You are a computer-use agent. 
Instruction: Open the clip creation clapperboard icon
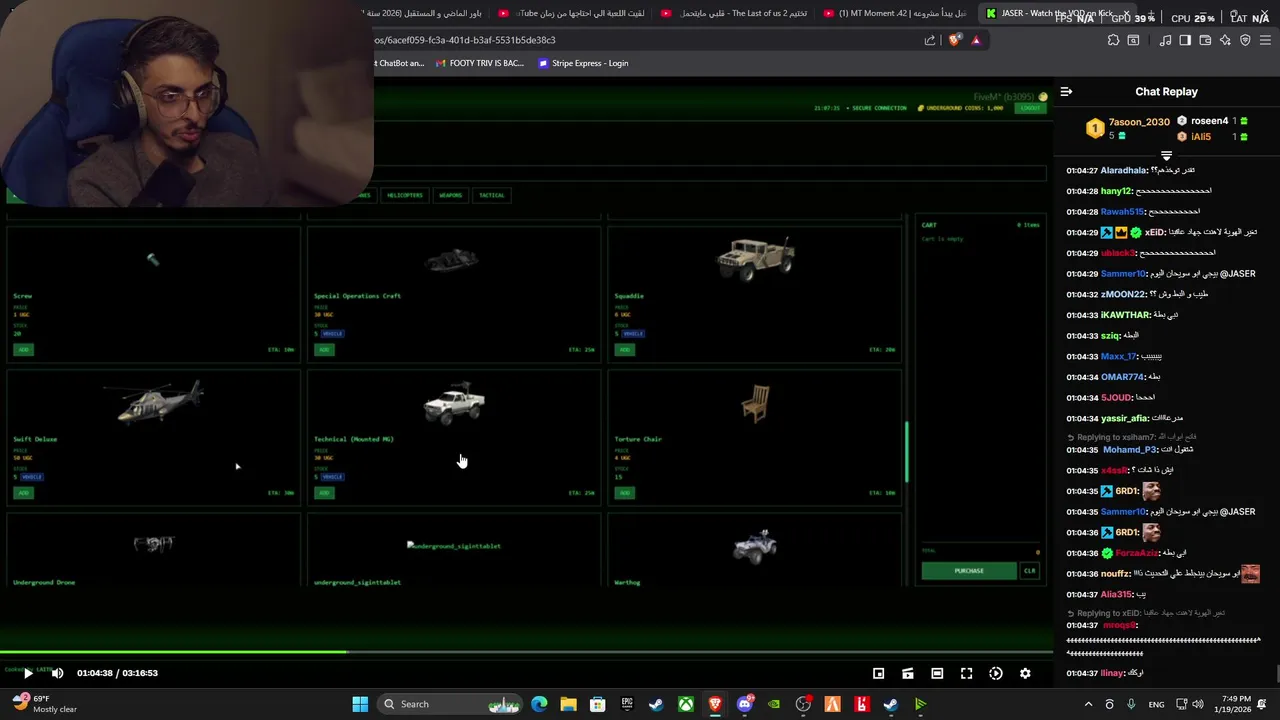[x=907, y=674]
